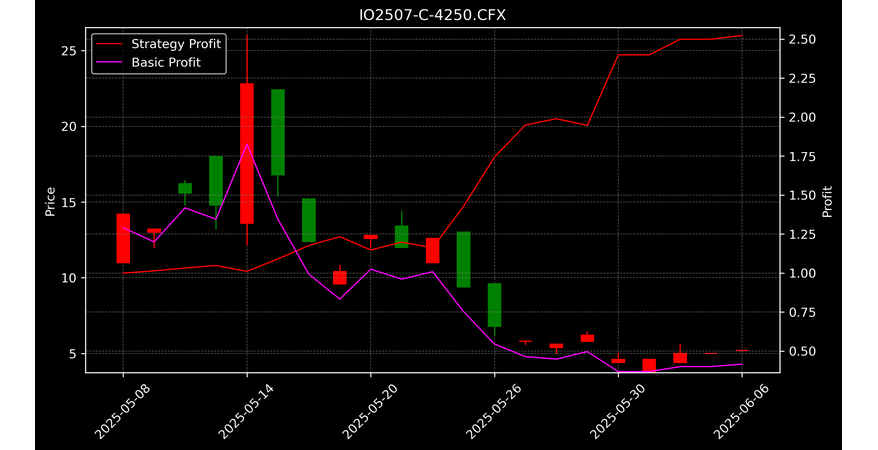Click the profit tick 2.25
Image resolution: width=878 pixels, height=450 pixels.
point(800,79)
